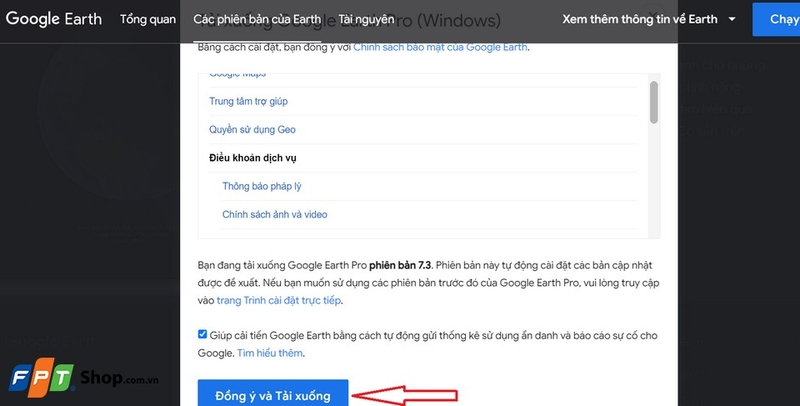The image size is (800, 406).
Task: Click the blue Chạy button
Action: pos(777,19)
